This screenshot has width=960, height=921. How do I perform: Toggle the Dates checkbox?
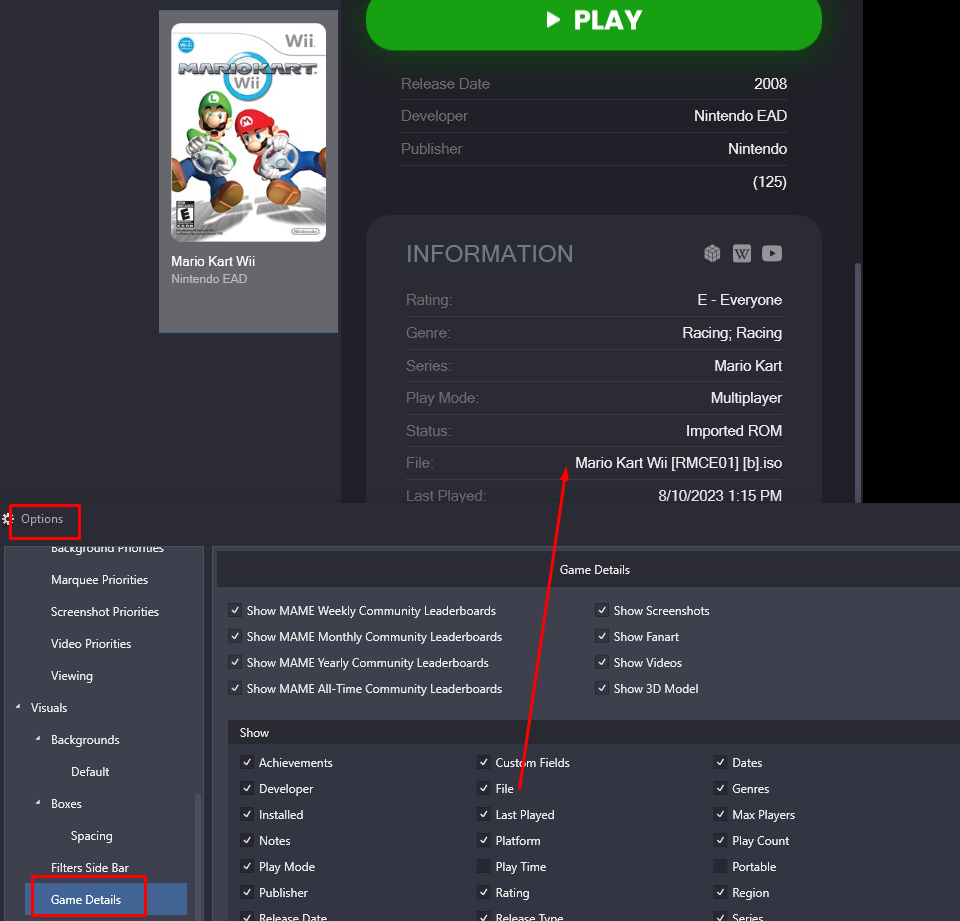click(721, 762)
